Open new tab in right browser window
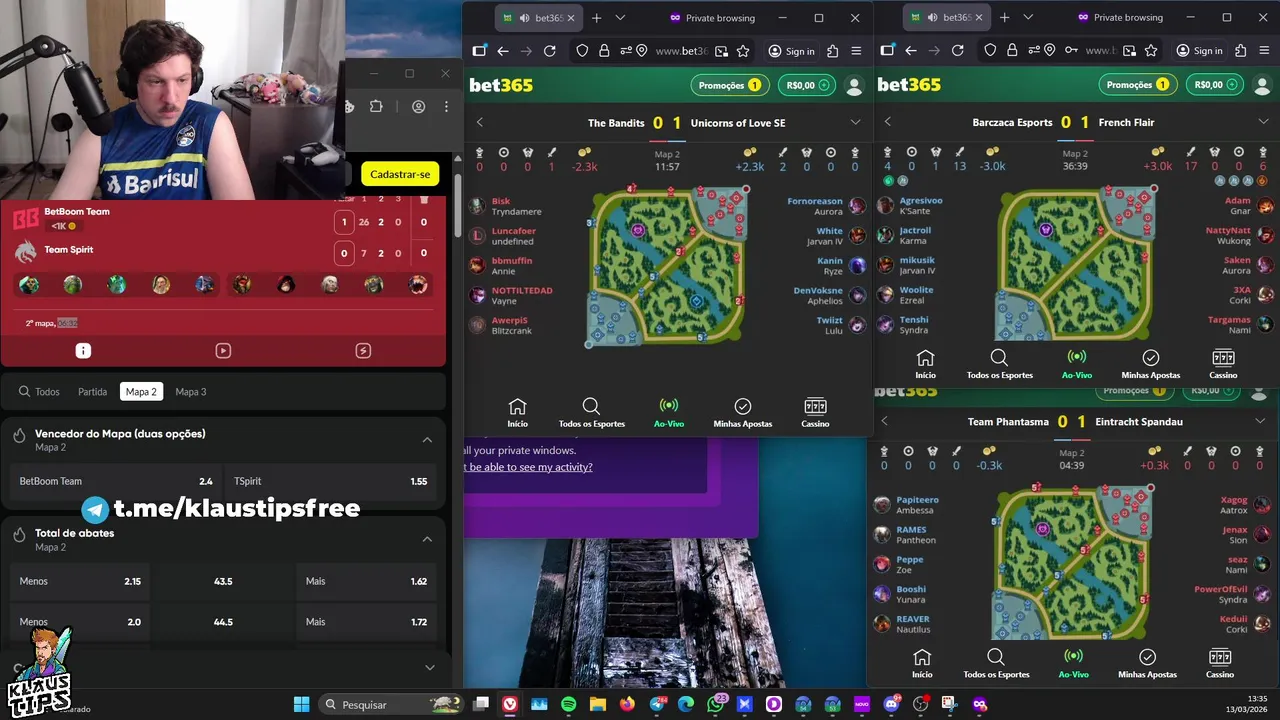Screen dimensions: 1280x720 (x=1005, y=18)
